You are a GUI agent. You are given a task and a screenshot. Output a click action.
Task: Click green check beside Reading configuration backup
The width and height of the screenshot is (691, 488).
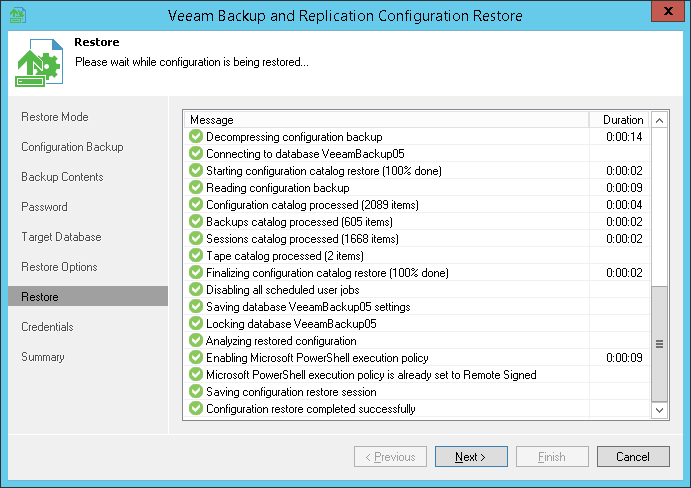click(x=196, y=188)
